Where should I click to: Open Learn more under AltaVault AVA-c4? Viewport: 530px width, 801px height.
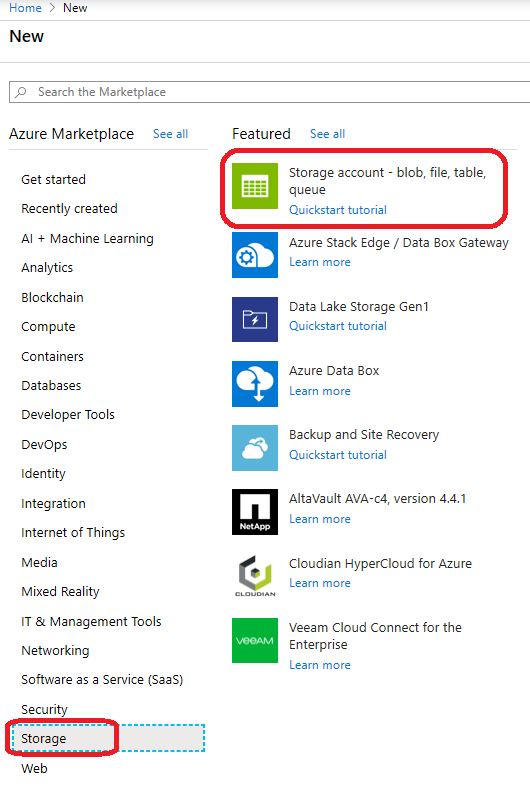pos(320,519)
